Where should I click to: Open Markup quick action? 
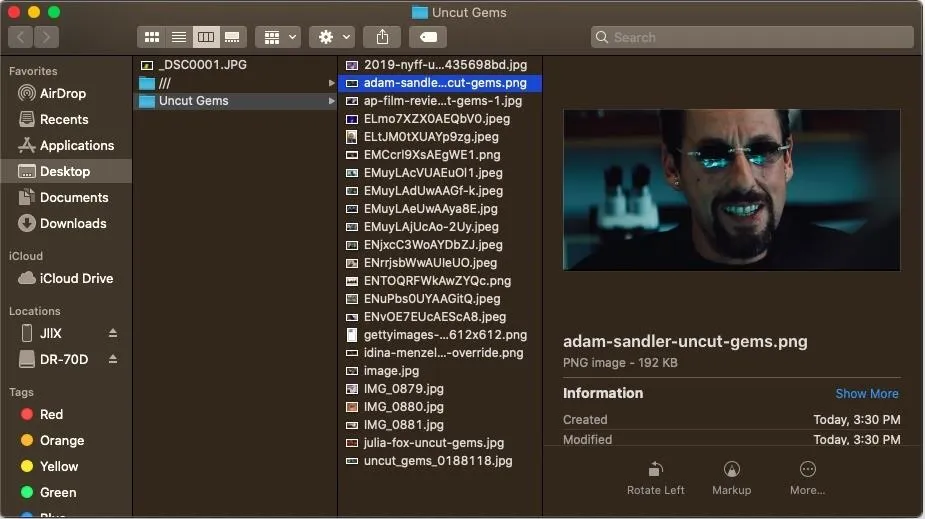coord(732,478)
